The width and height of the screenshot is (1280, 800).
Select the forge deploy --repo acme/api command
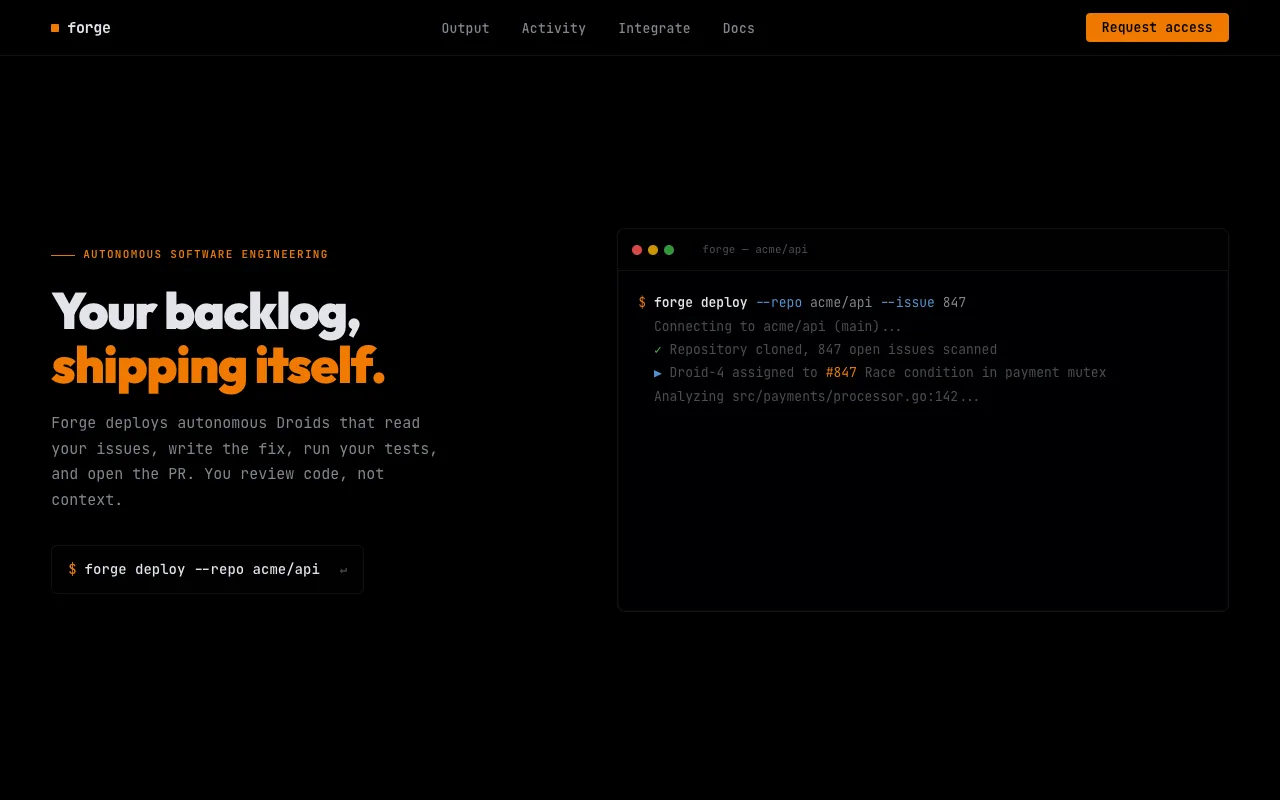coord(202,569)
